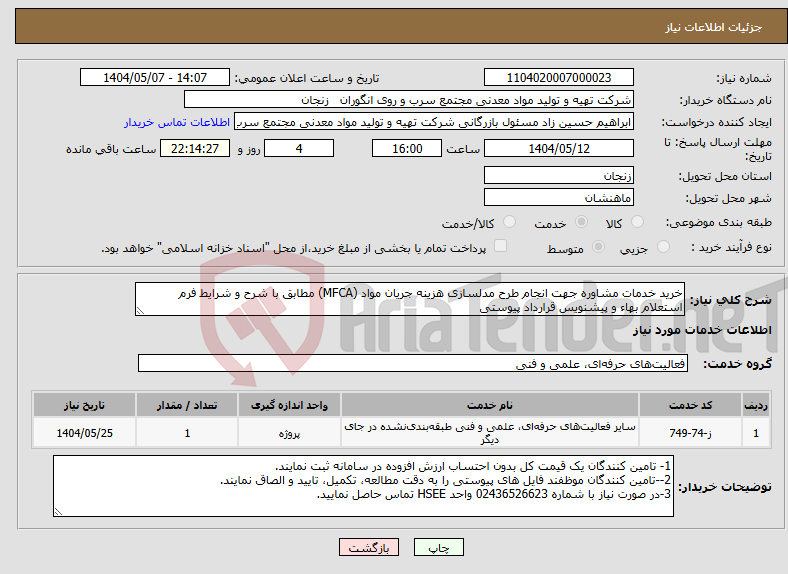Click the نوع فرآیند خرید label
Screen dimensions: 788x574
(732, 247)
